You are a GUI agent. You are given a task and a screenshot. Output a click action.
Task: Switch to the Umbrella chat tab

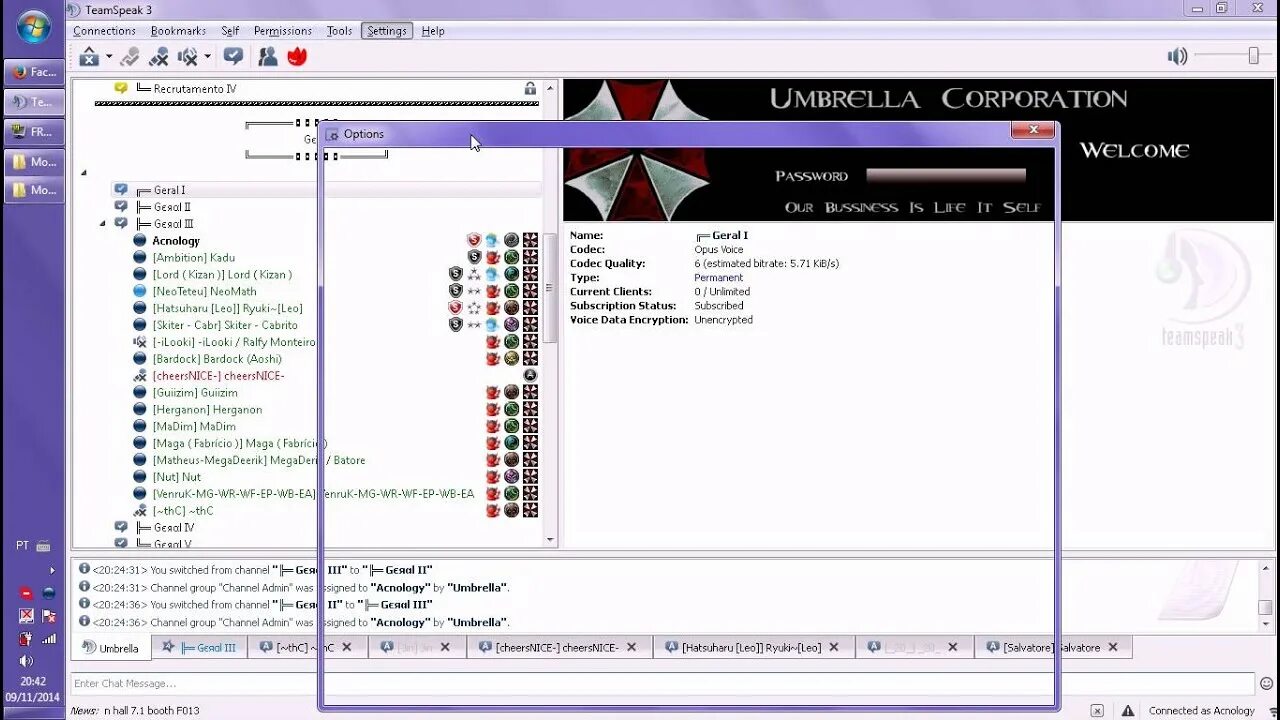pos(110,648)
